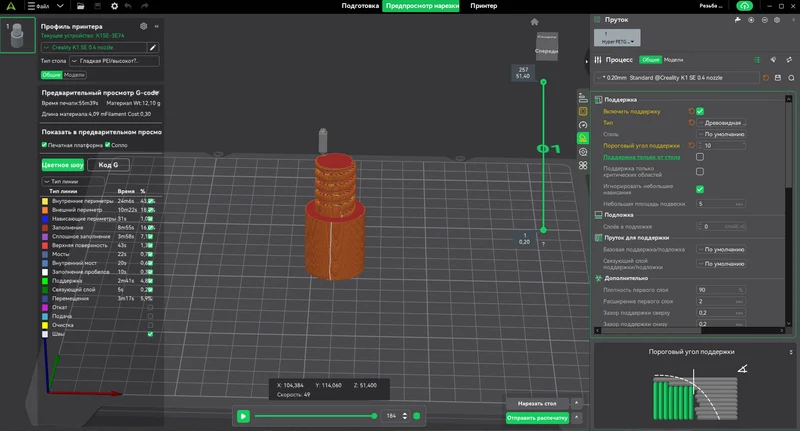
Task: Open the support settings side tab icon
Action: pyautogui.click(x=583, y=138)
